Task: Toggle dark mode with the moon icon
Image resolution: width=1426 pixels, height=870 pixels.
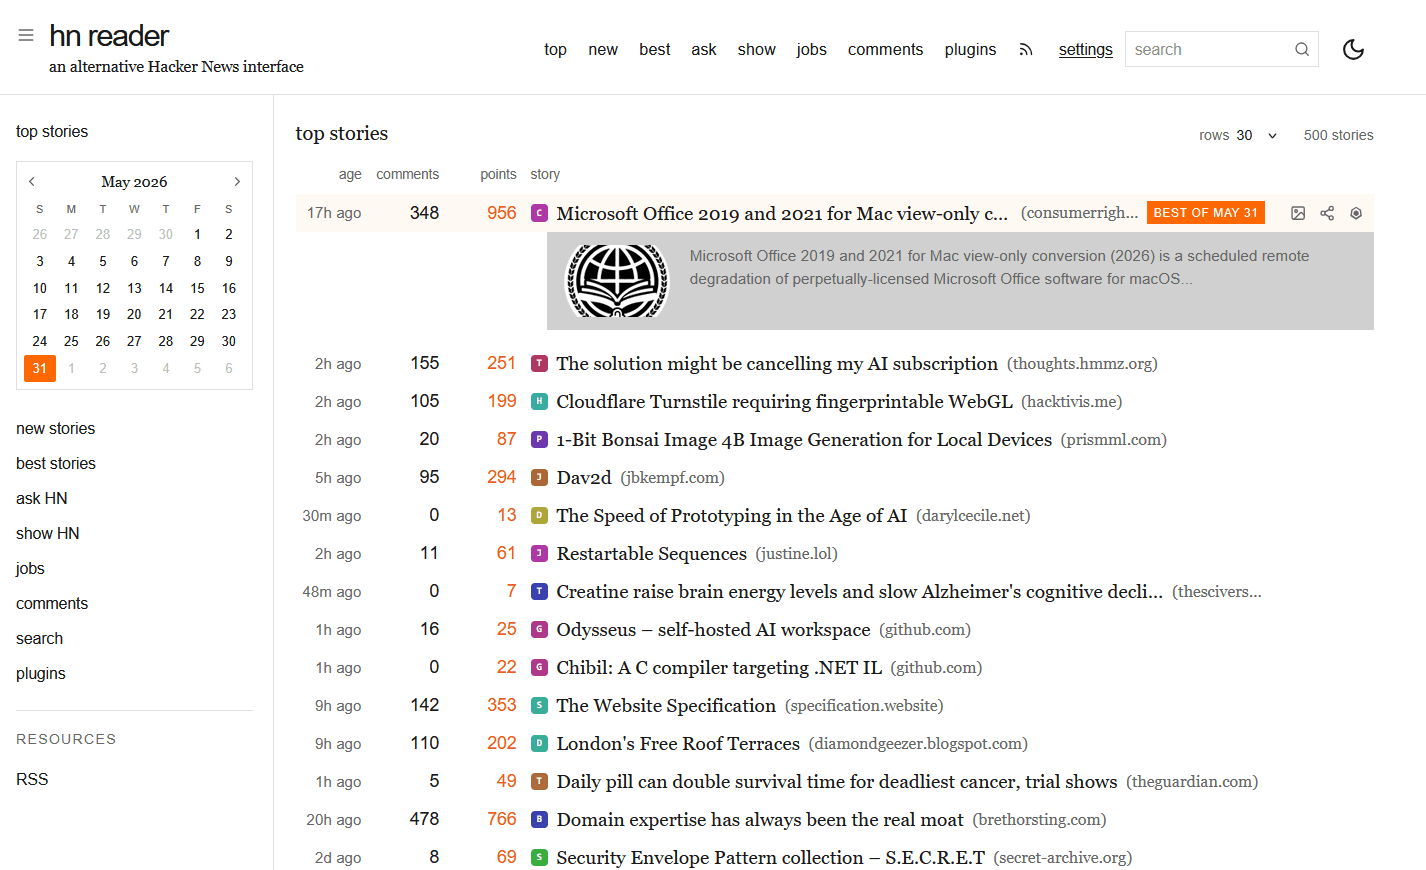Action: (x=1353, y=49)
